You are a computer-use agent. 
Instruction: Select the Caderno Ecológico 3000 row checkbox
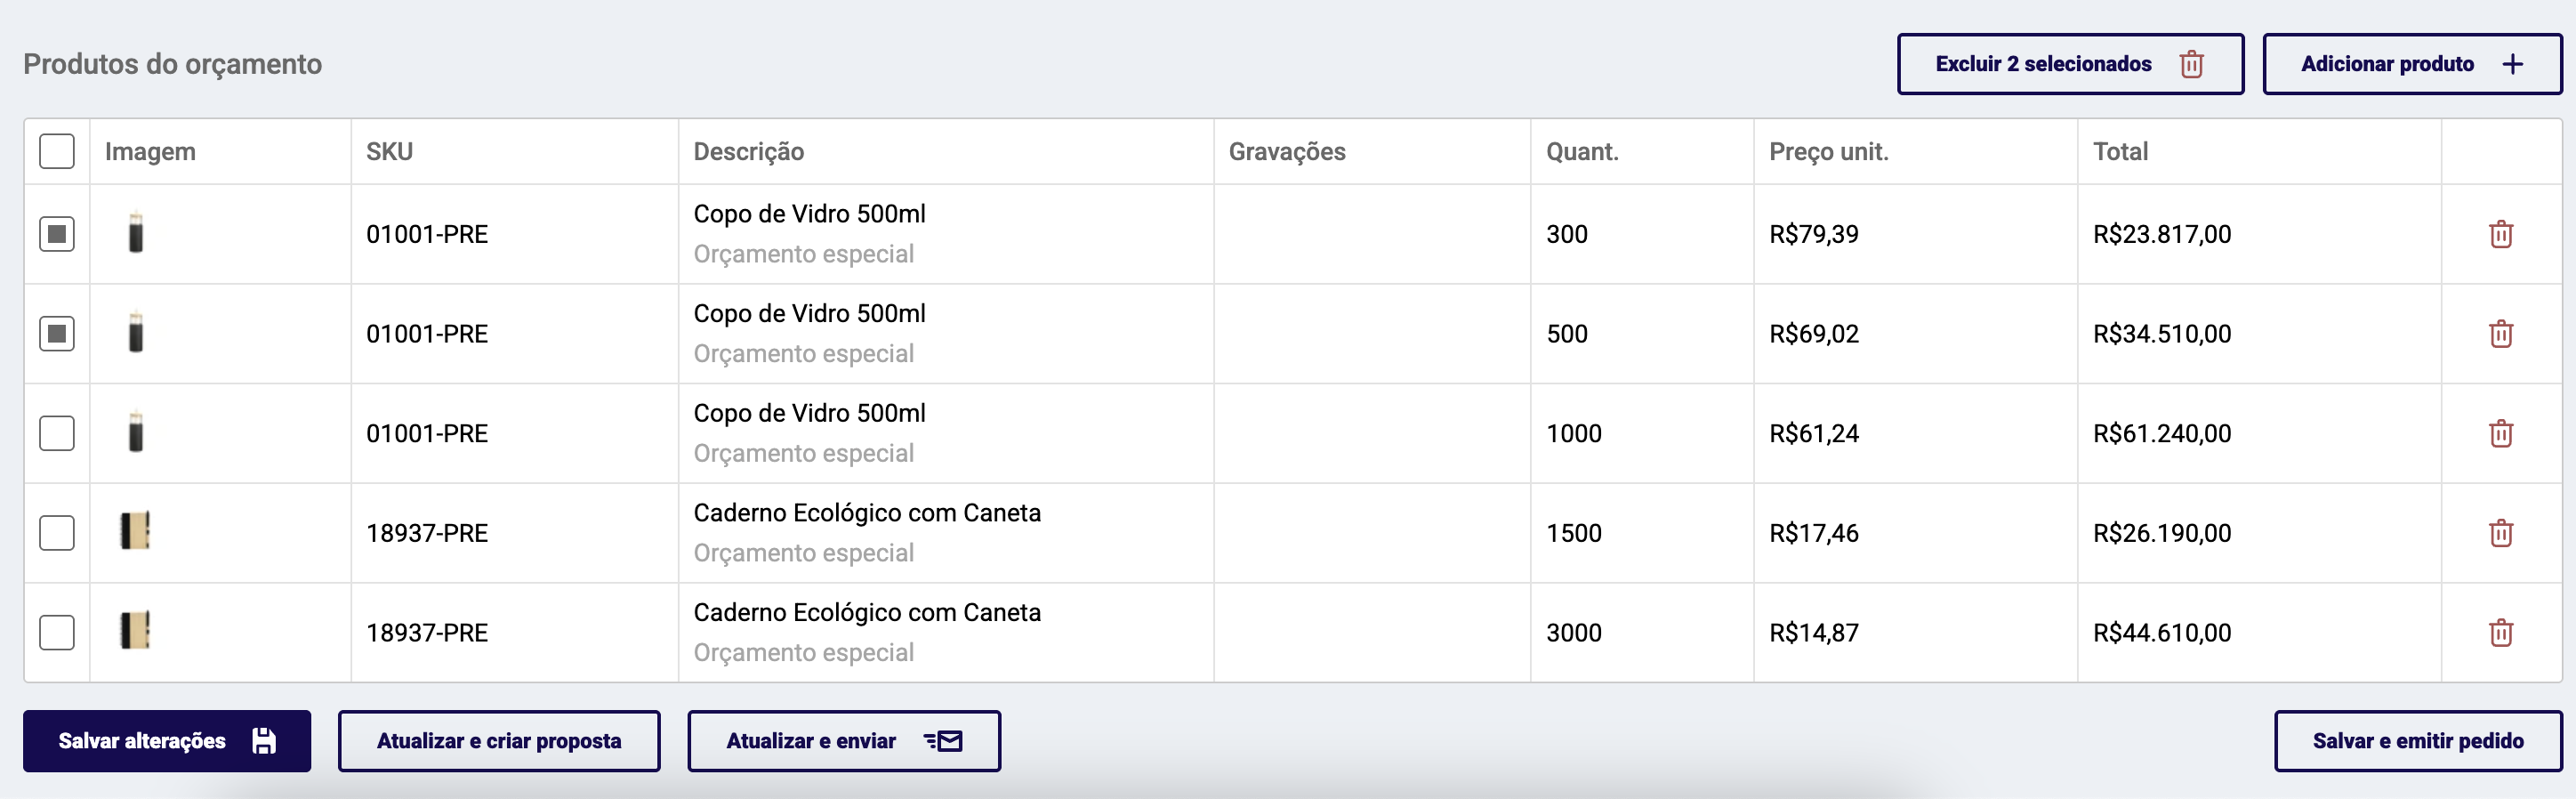[57, 632]
